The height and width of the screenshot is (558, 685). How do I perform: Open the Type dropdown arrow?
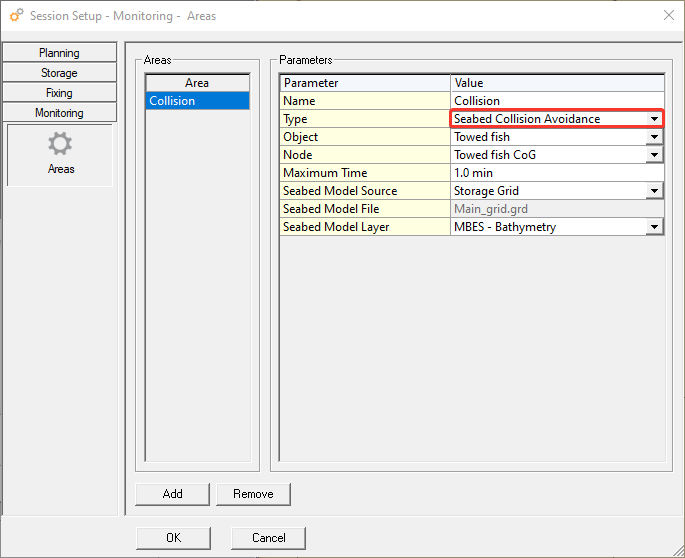point(655,119)
